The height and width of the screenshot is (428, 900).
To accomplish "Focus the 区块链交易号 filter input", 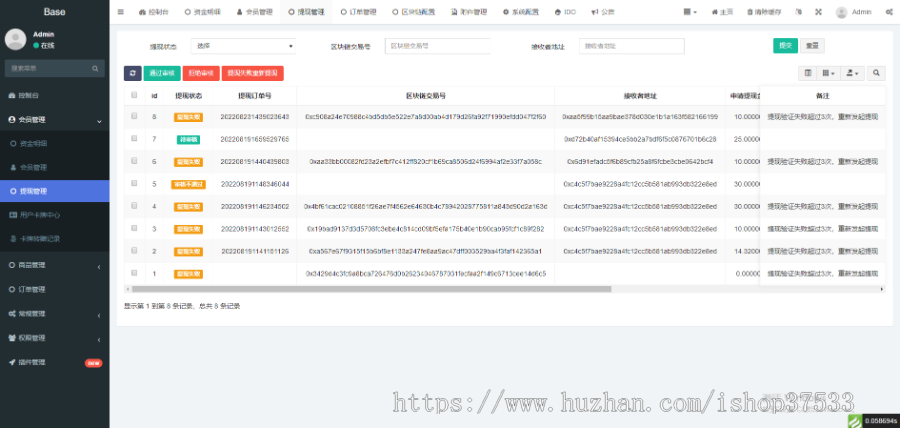I will tap(438, 46).
